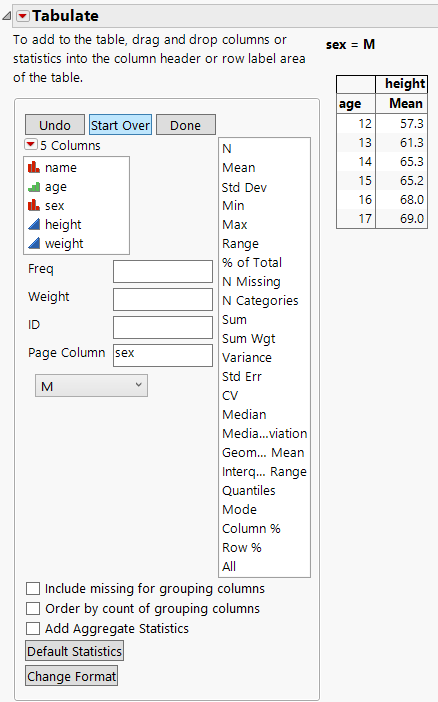Select the Interq... Range statistic
Viewport: 438px width, 702px height.
264,471
